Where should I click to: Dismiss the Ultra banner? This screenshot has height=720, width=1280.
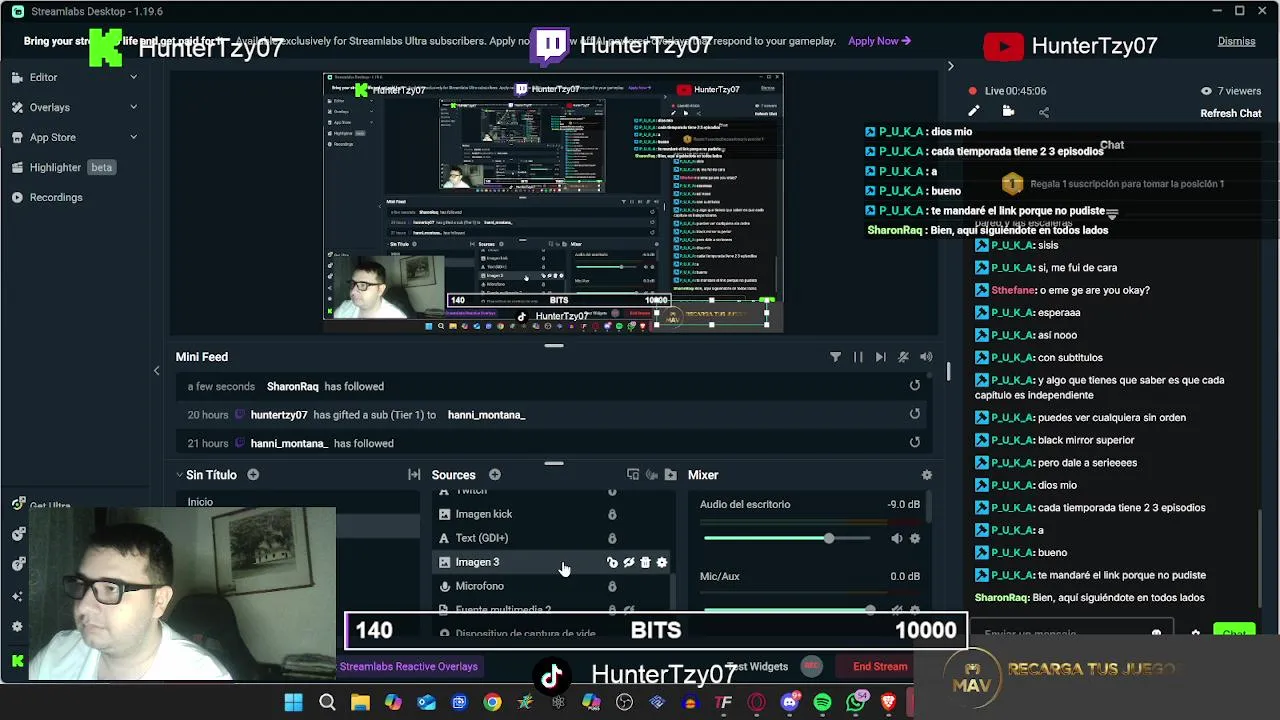[x=1236, y=41]
